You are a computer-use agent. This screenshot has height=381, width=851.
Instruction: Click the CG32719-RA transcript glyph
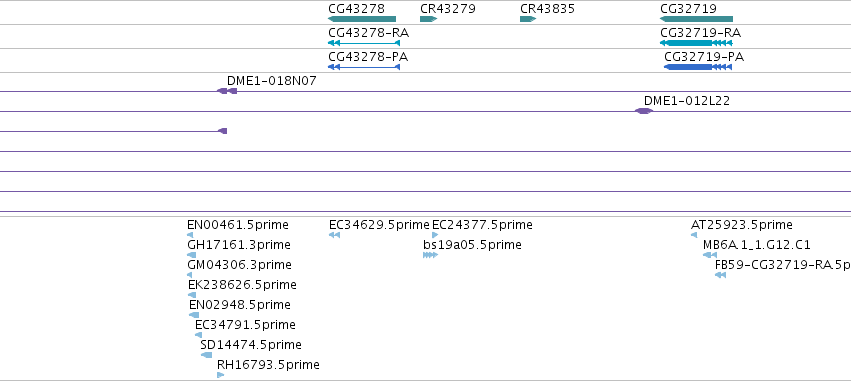(696, 43)
